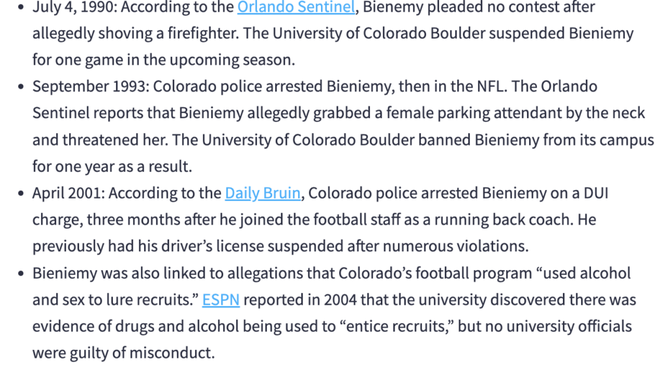Click the bullet before "Bieniemy was also linked"
The height and width of the screenshot is (376, 668).
(21, 273)
